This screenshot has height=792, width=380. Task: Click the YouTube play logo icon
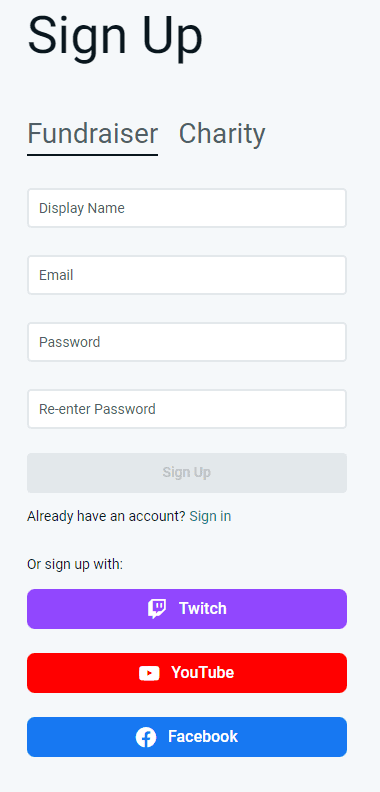pyautogui.click(x=149, y=673)
